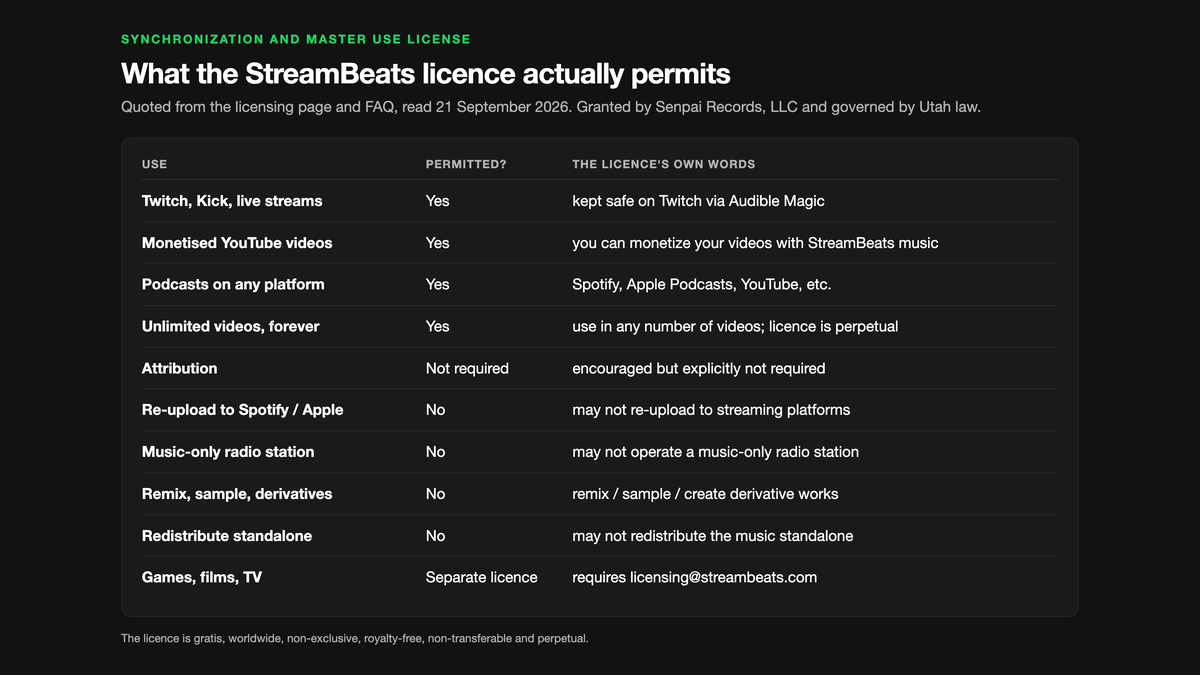Click 'Yes' in the Twitch, Kick row
The image size is (1200, 675).
tap(438, 201)
